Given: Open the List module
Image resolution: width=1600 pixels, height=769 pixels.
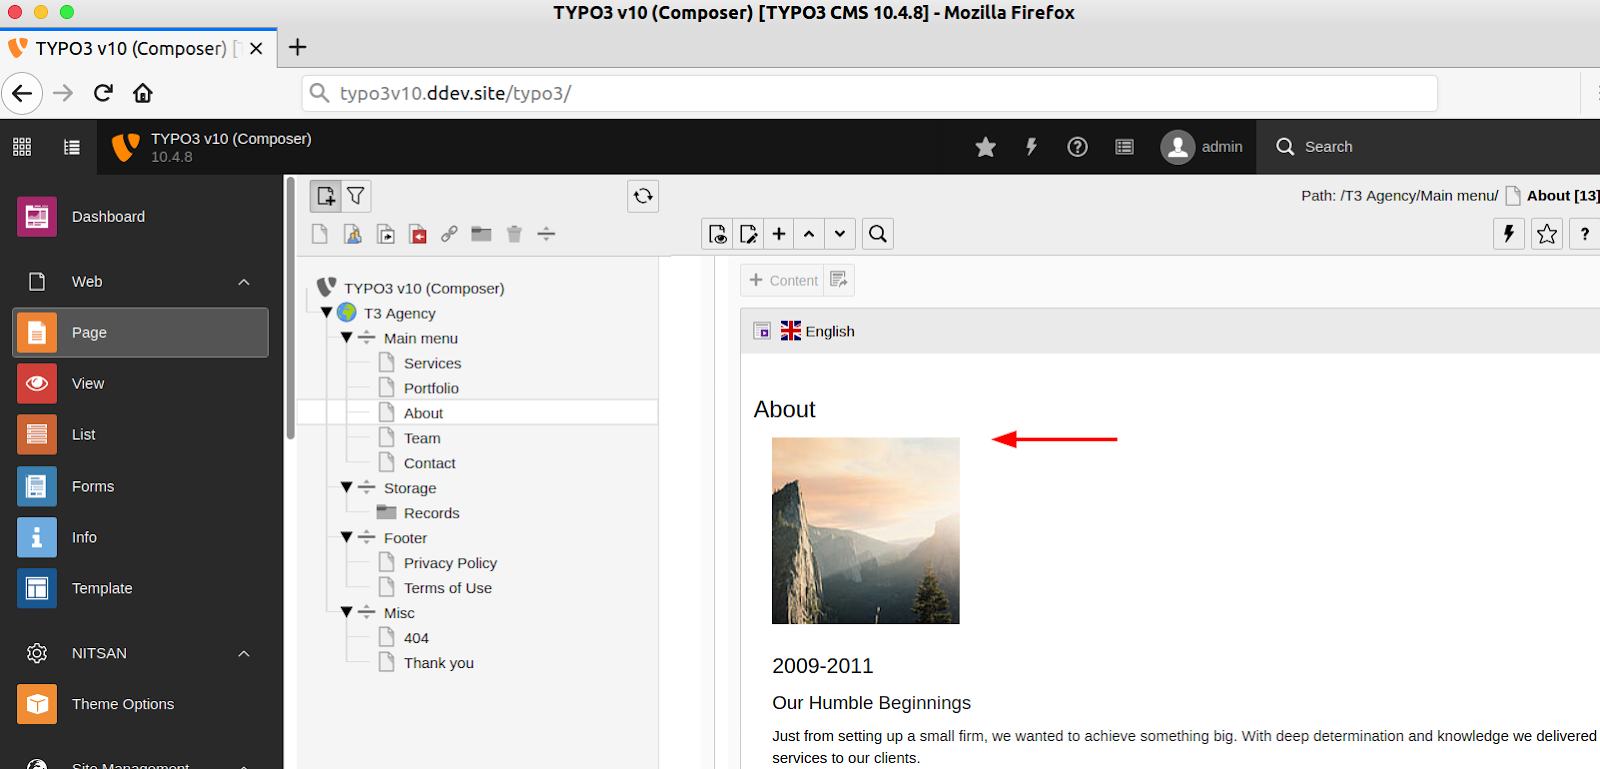Looking at the screenshot, I should click(x=141, y=434).
